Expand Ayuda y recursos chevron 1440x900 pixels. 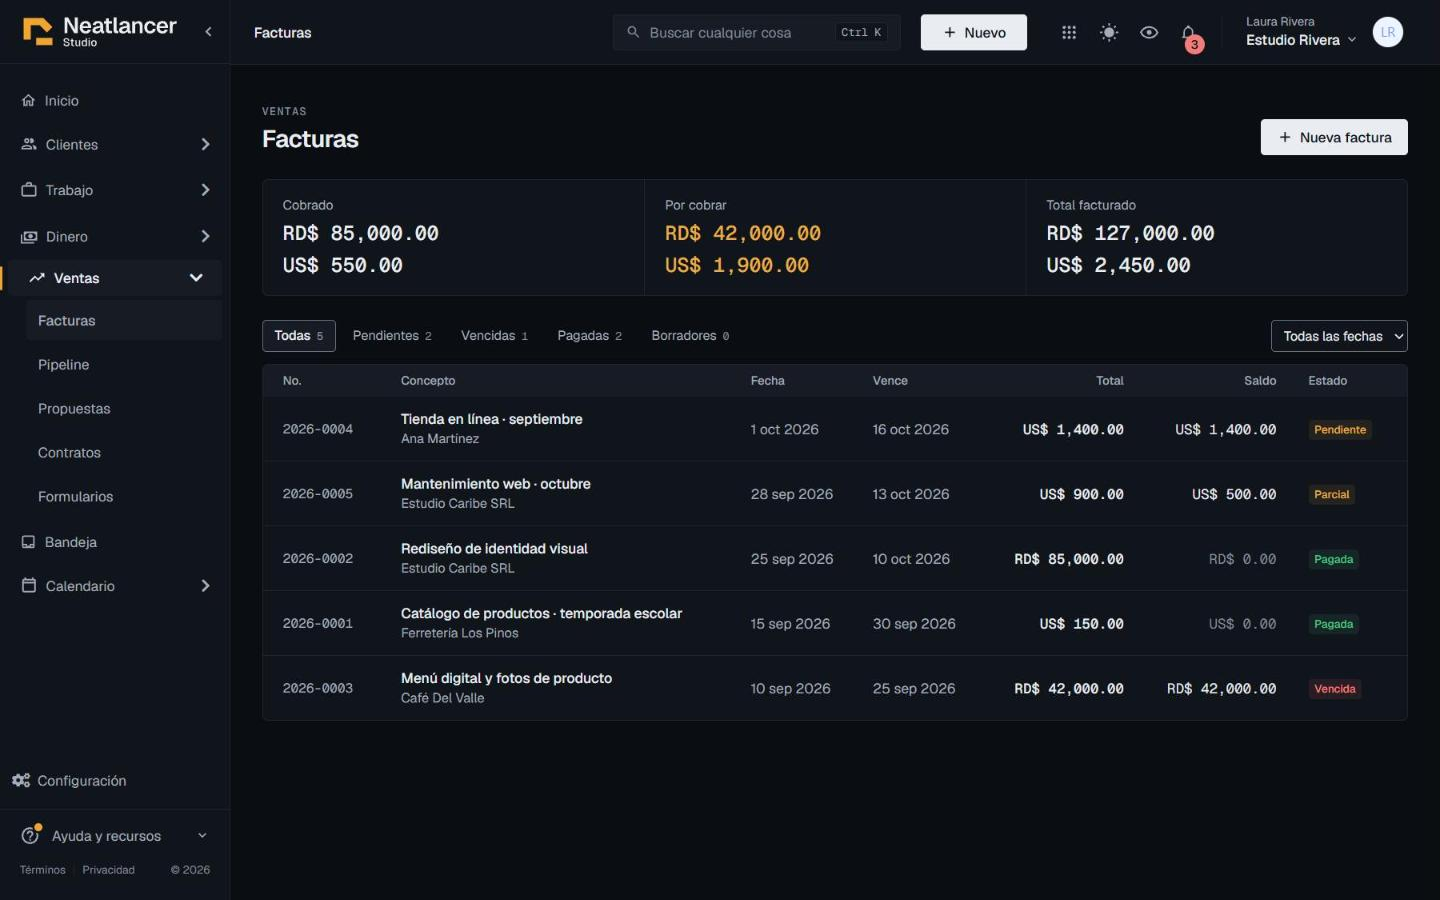pyautogui.click(x=202, y=836)
